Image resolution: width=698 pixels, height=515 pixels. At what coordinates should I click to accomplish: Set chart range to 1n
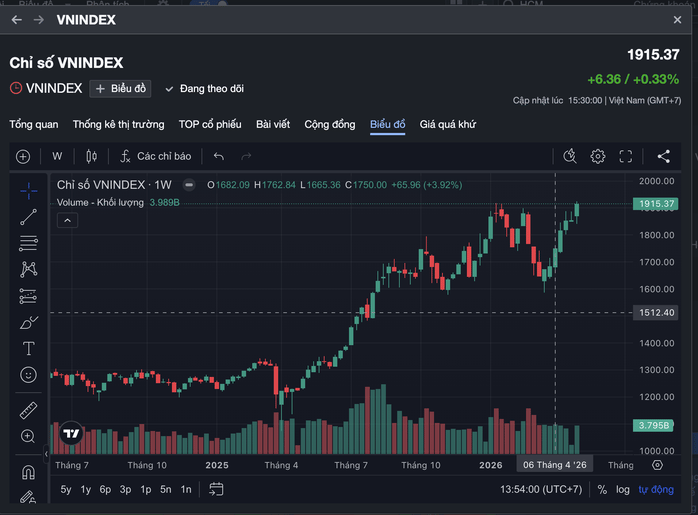click(x=186, y=490)
